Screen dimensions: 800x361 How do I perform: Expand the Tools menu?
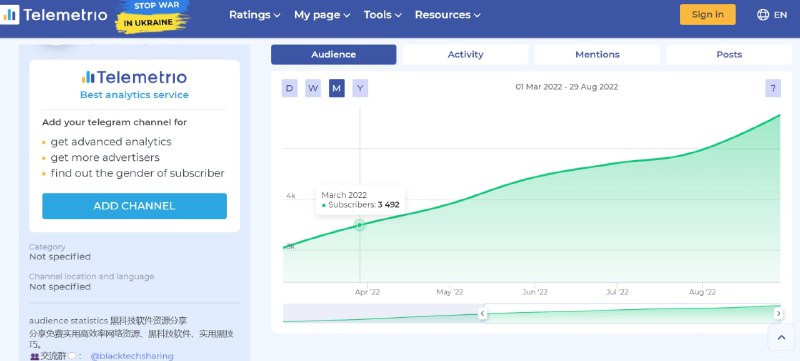coord(383,15)
